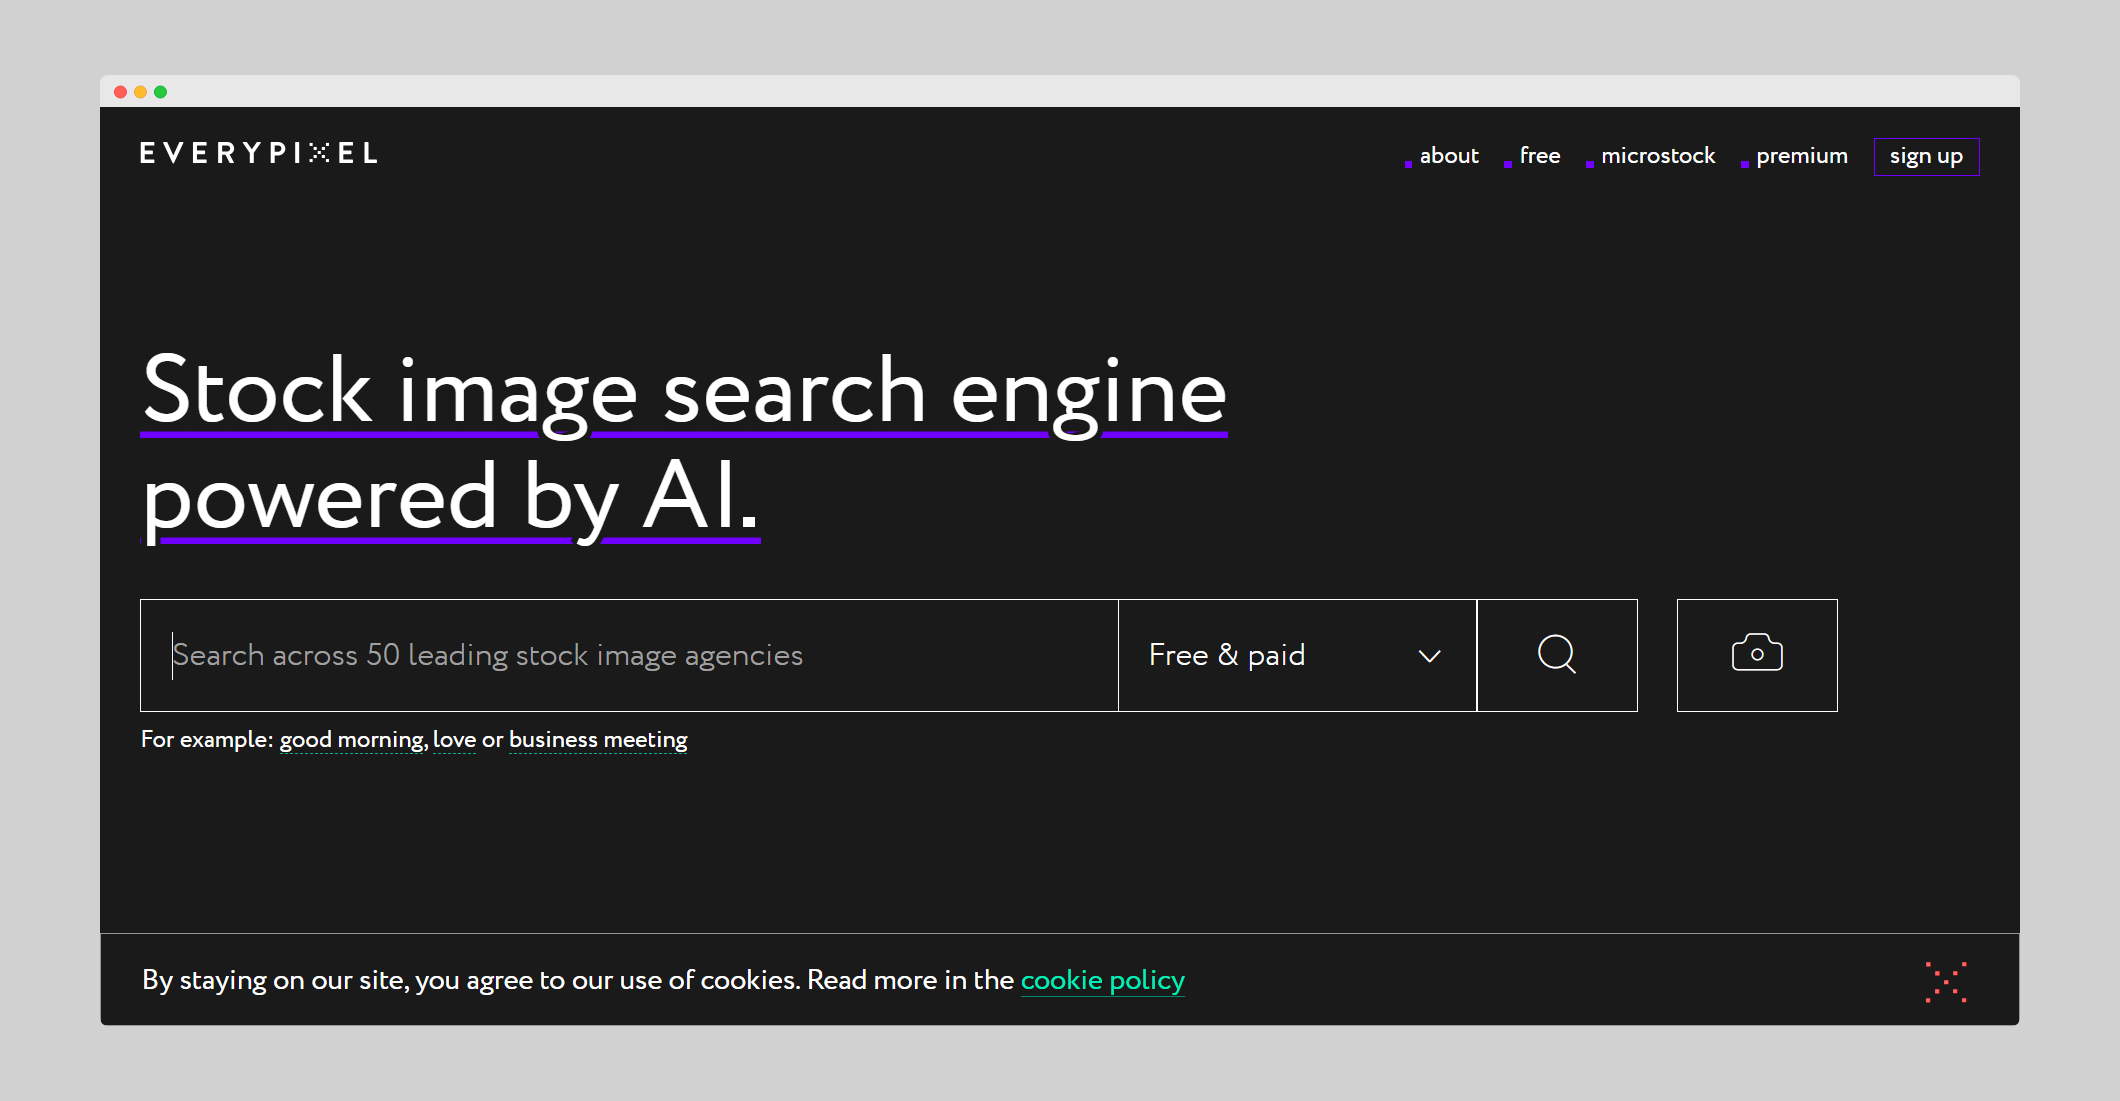This screenshot has height=1101, width=2120.
Task: Try the good morning example search
Action: coord(352,740)
